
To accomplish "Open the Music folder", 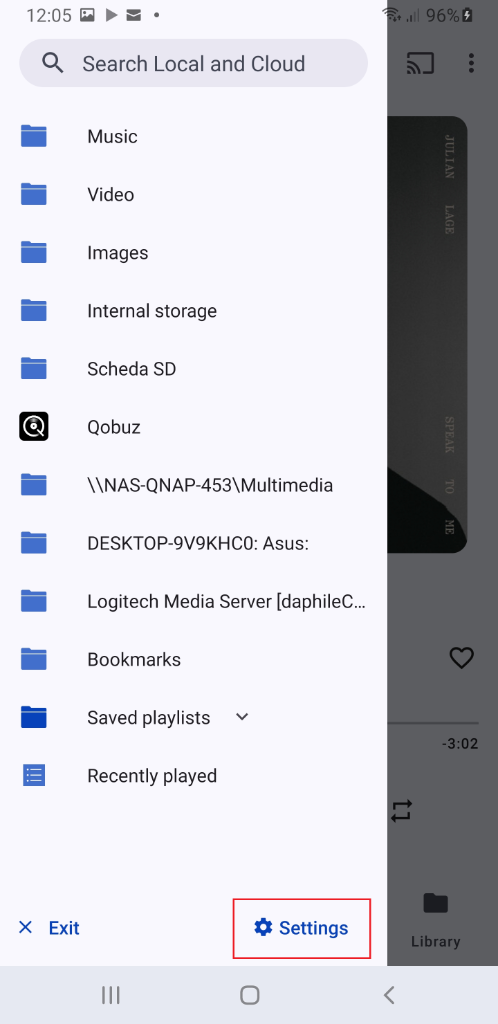I will pyautogui.click(x=193, y=136).
